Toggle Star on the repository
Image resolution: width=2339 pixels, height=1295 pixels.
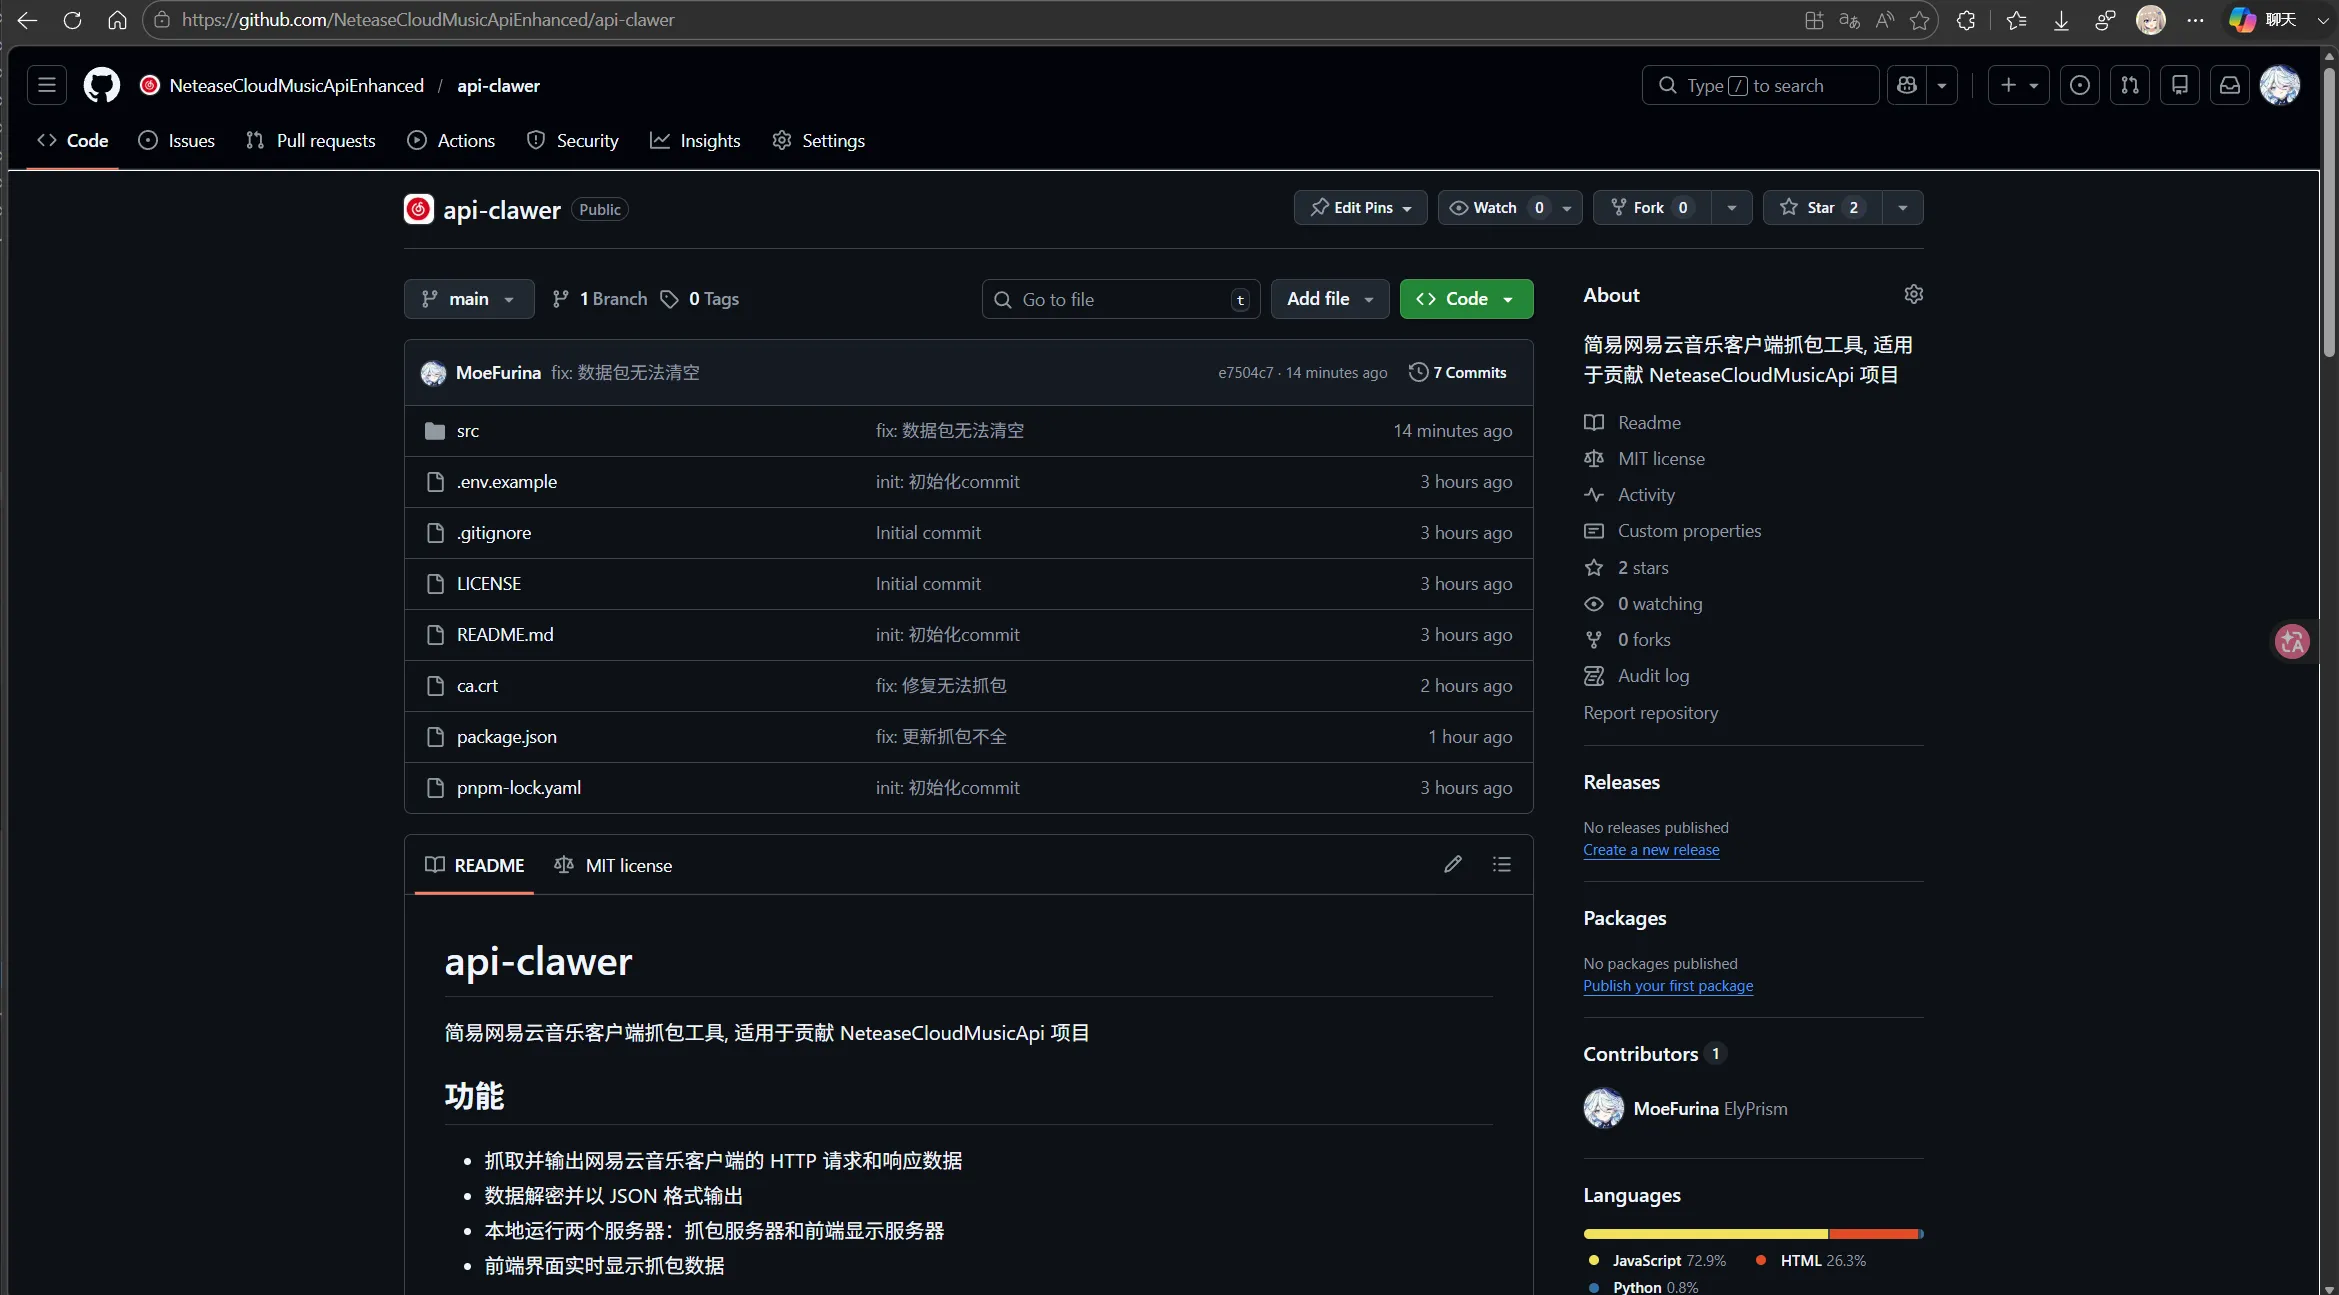(x=1821, y=207)
